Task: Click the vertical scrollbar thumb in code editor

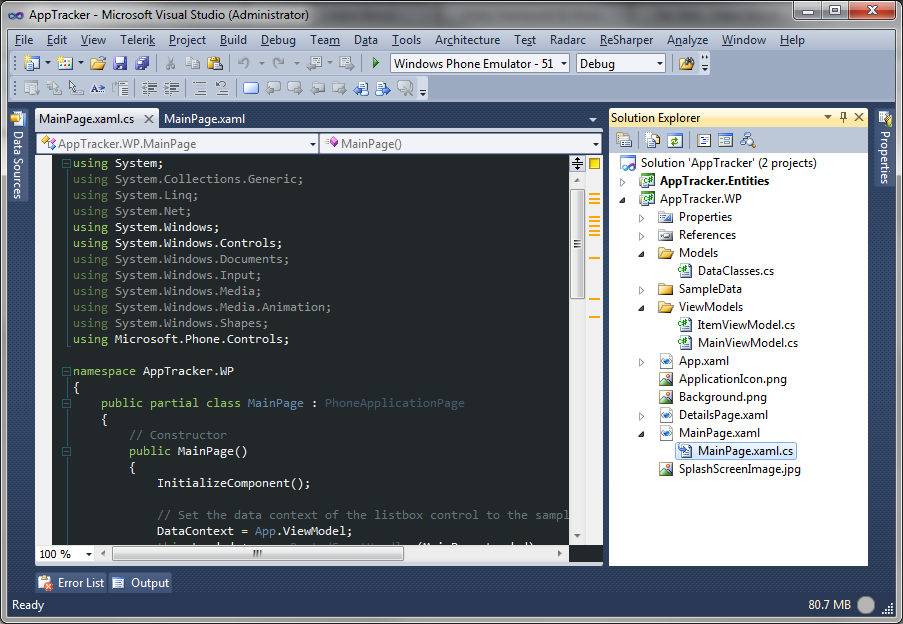Action: tap(577, 243)
